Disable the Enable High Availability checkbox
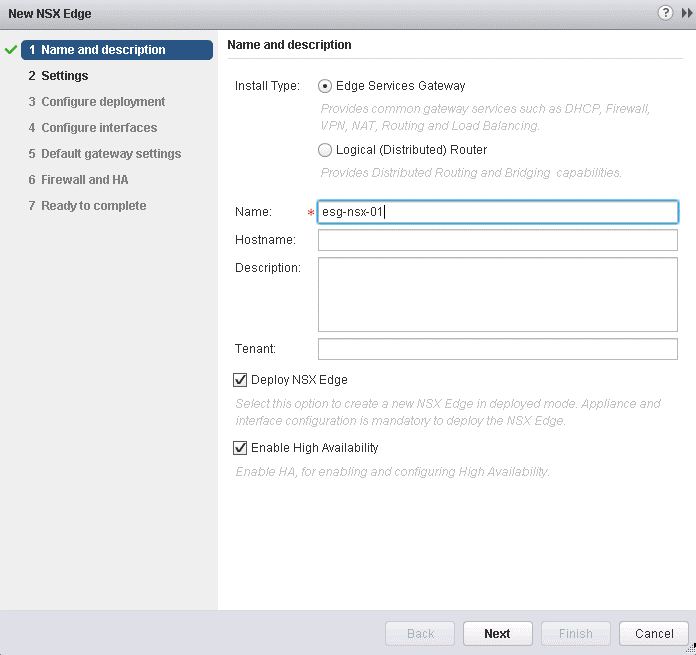Screen dimensions: 696x655 pos(240,448)
